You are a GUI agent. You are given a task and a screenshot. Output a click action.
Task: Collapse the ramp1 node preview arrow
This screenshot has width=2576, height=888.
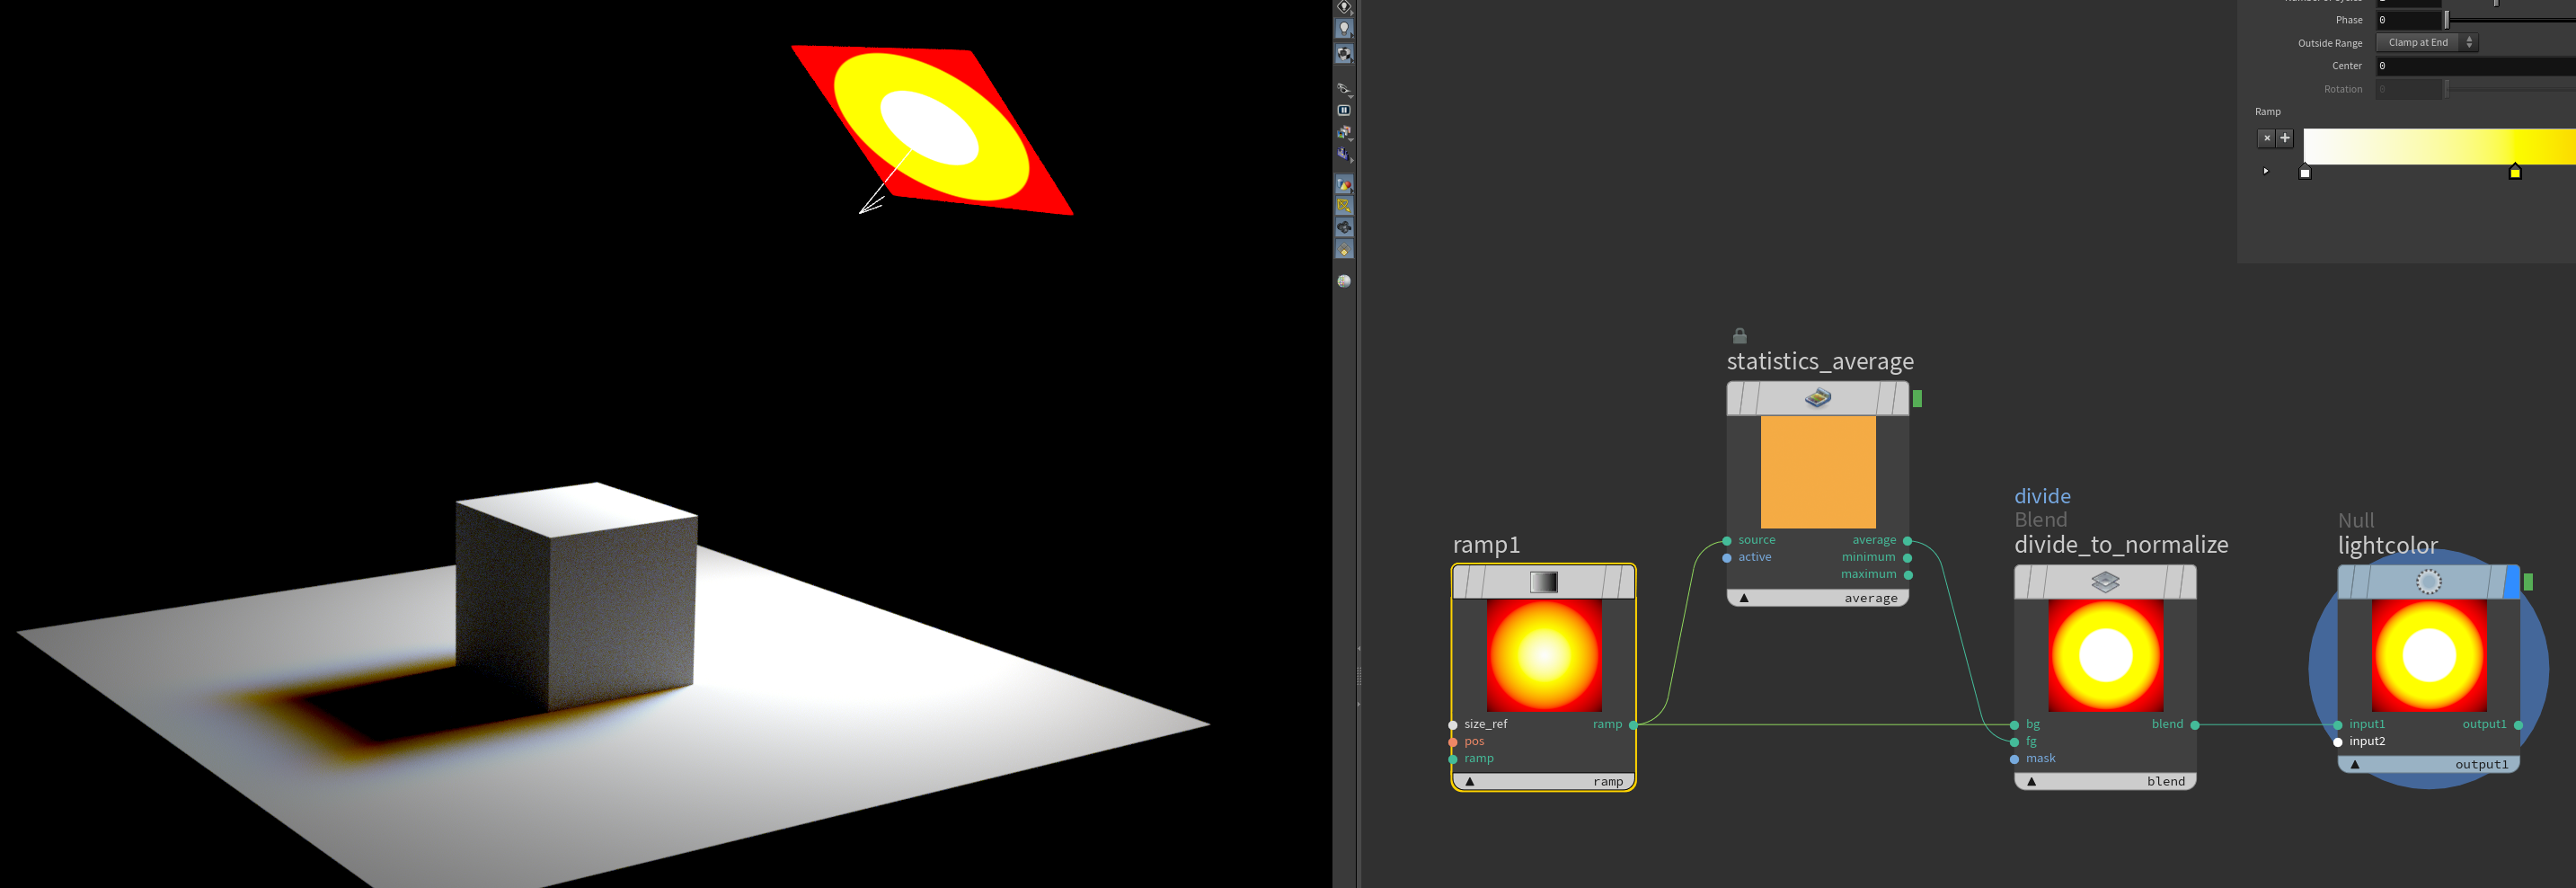[x=1469, y=782]
